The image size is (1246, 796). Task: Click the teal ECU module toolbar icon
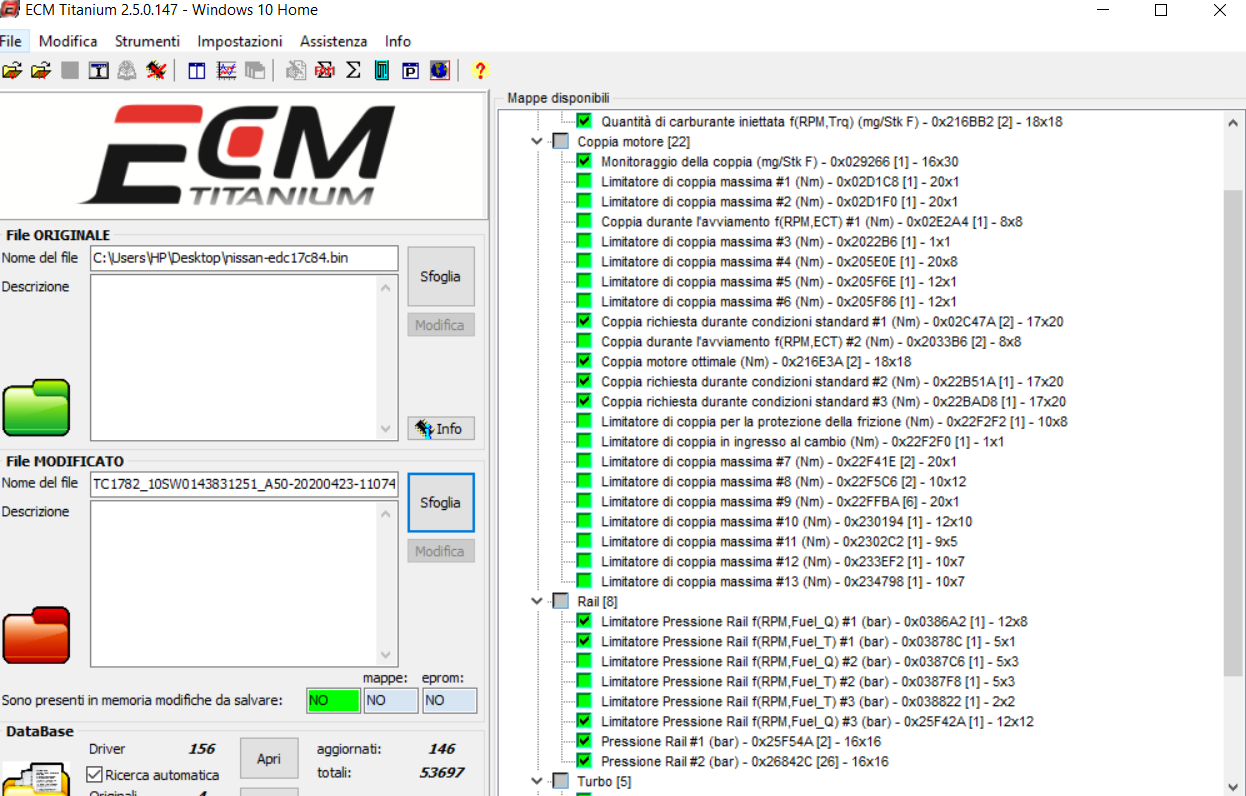click(381, 70)
